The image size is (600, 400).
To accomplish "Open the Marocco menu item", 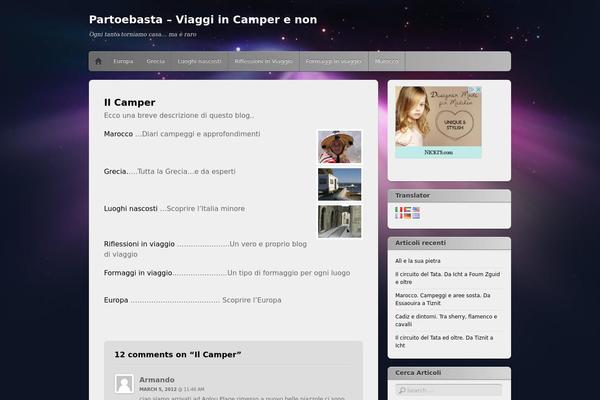I will pyautogui.click(x=386, y=61).
